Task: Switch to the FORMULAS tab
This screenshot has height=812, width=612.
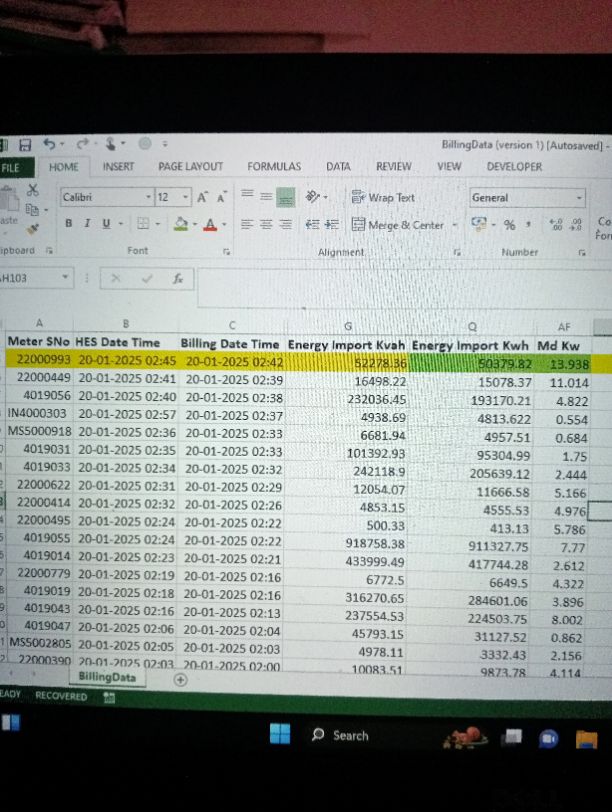Action: coord(274,166)
